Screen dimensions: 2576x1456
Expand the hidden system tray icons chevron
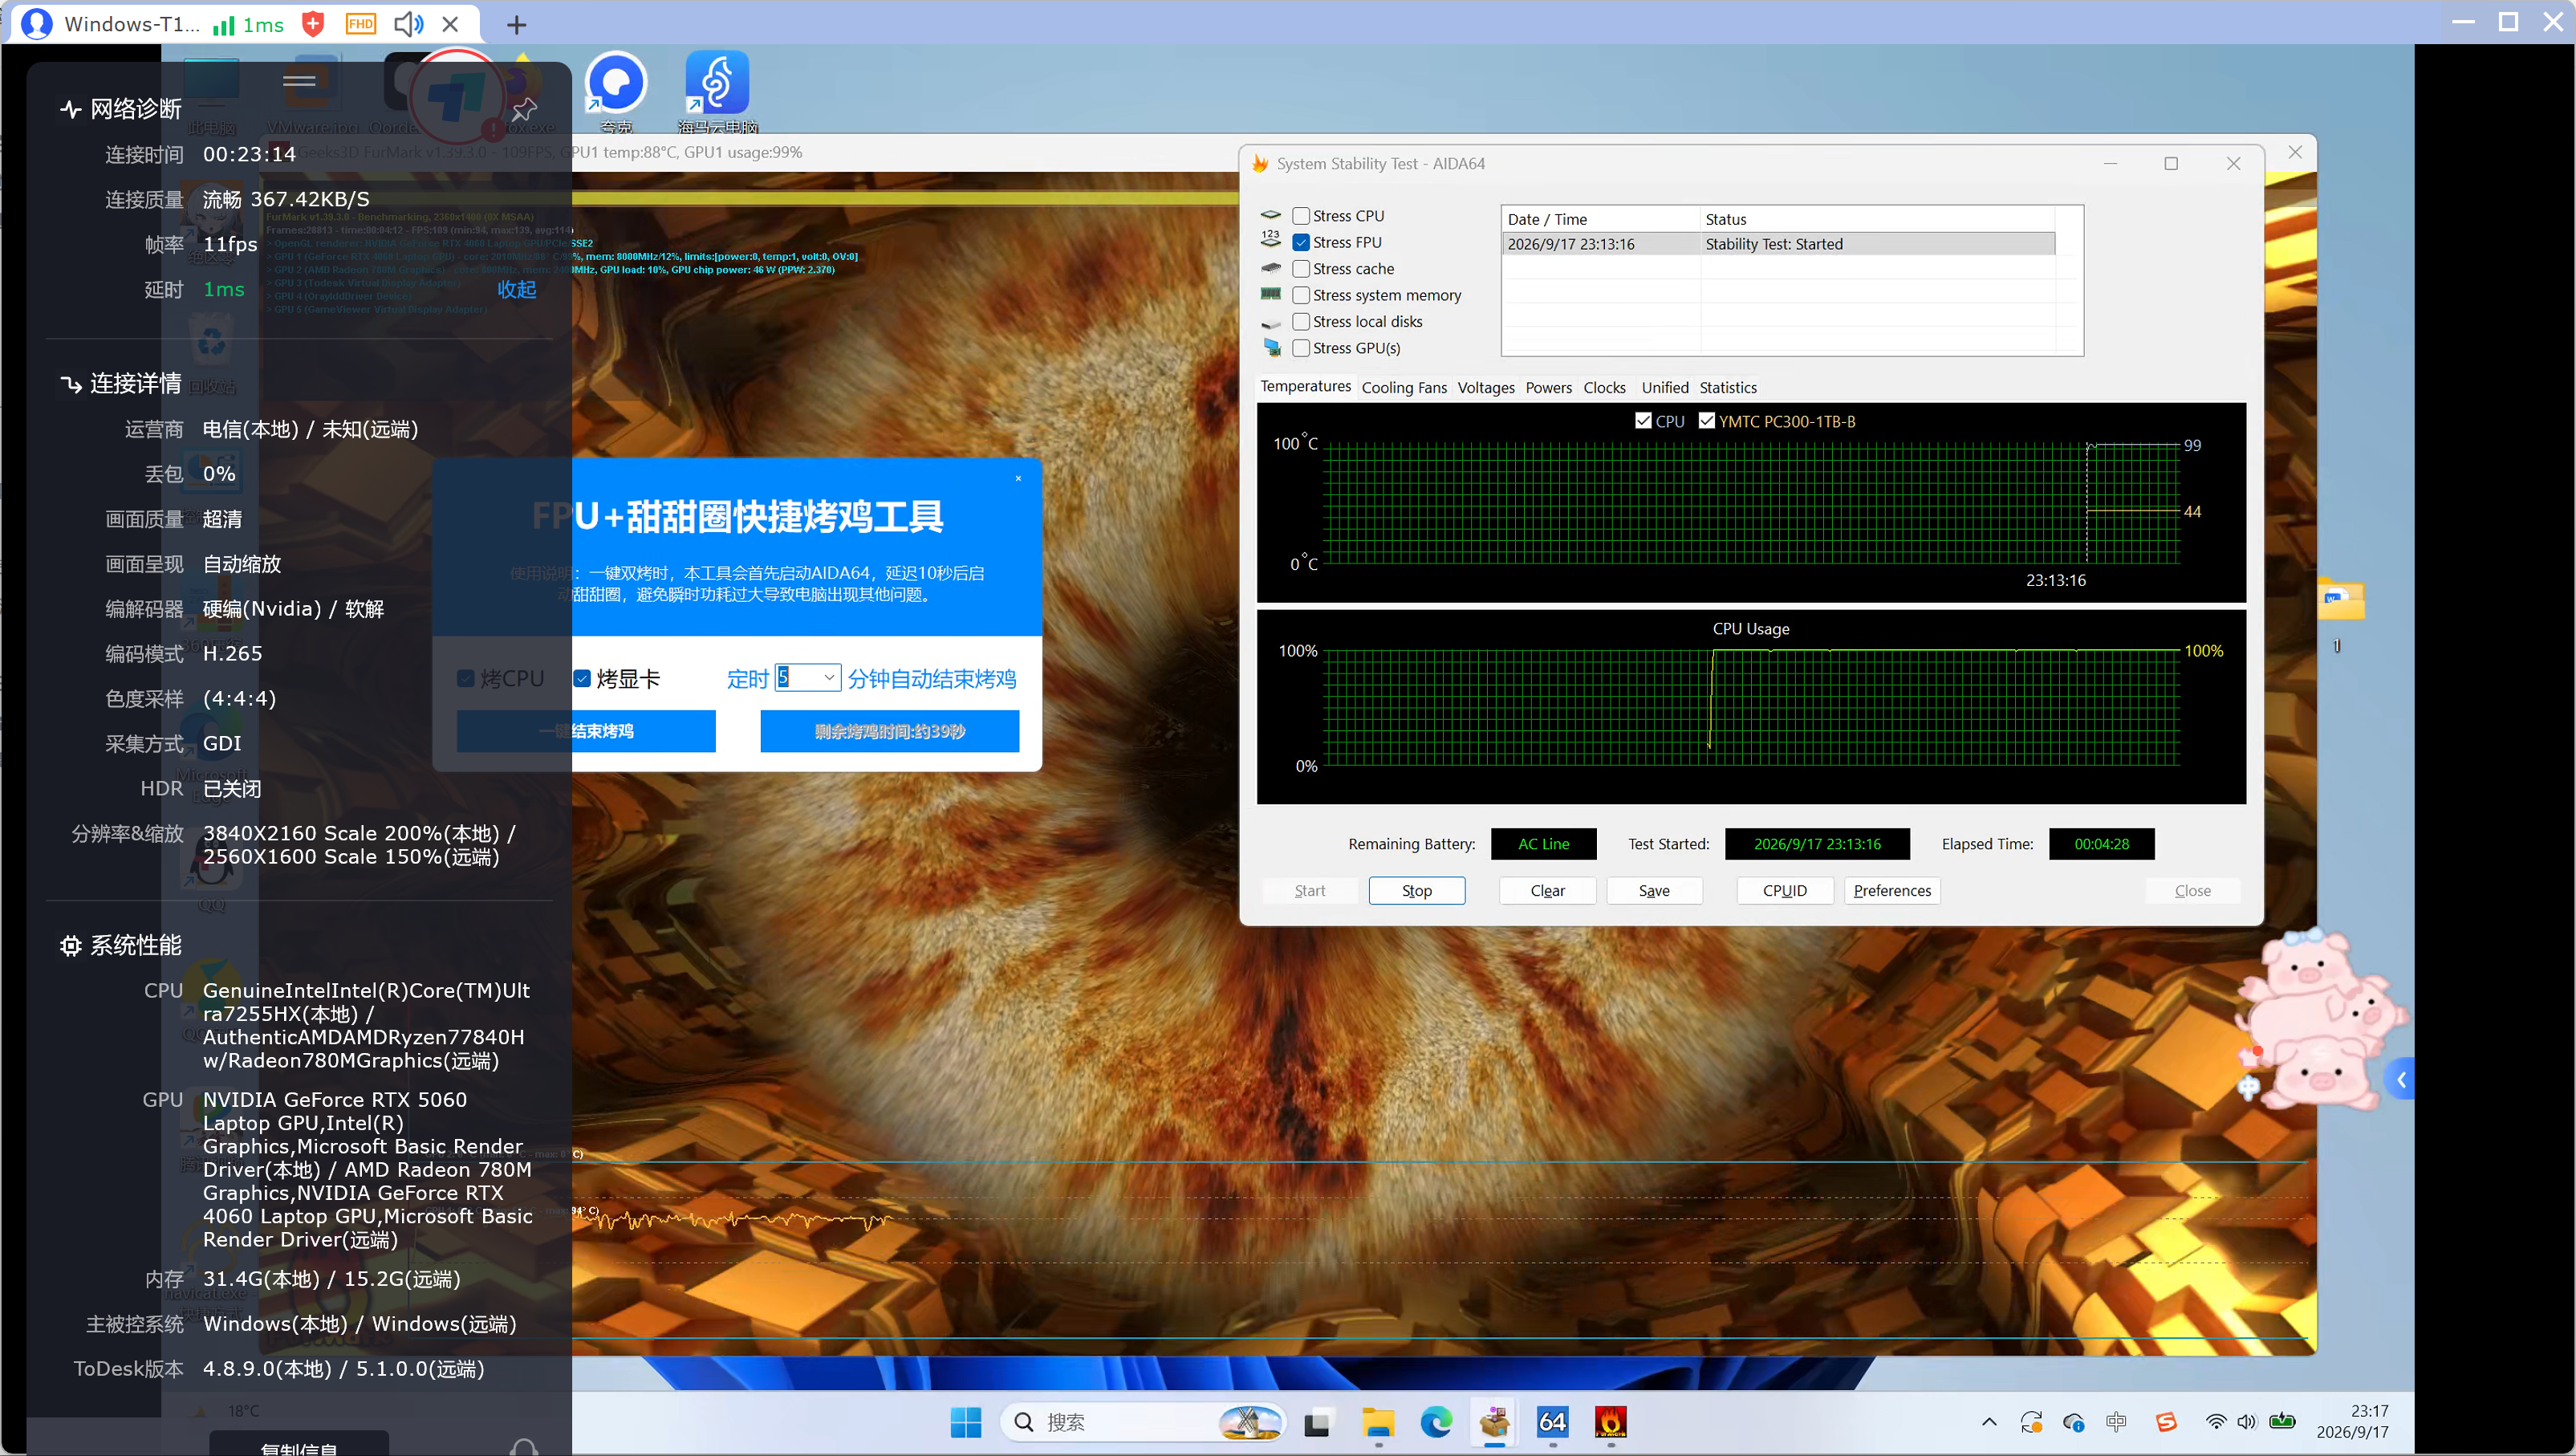click(1989, 1421)
